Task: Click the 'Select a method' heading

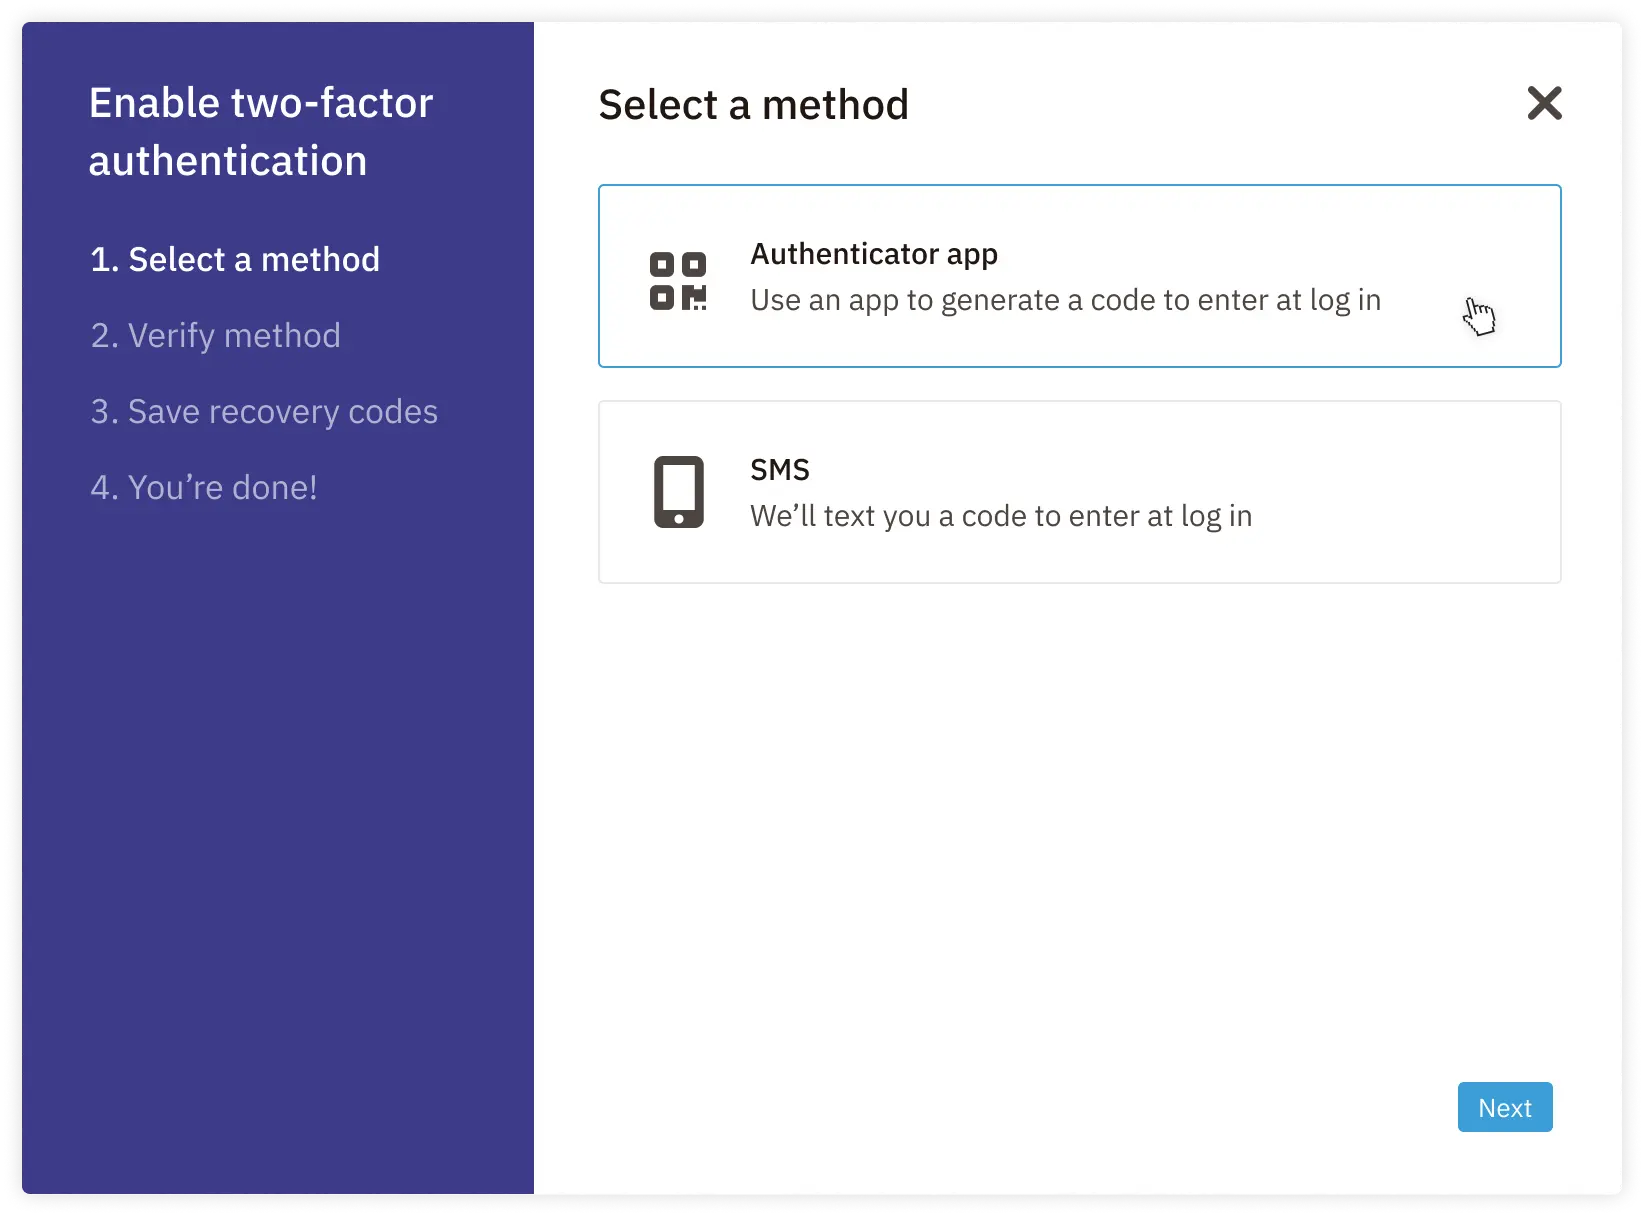Action: point(754,105)
